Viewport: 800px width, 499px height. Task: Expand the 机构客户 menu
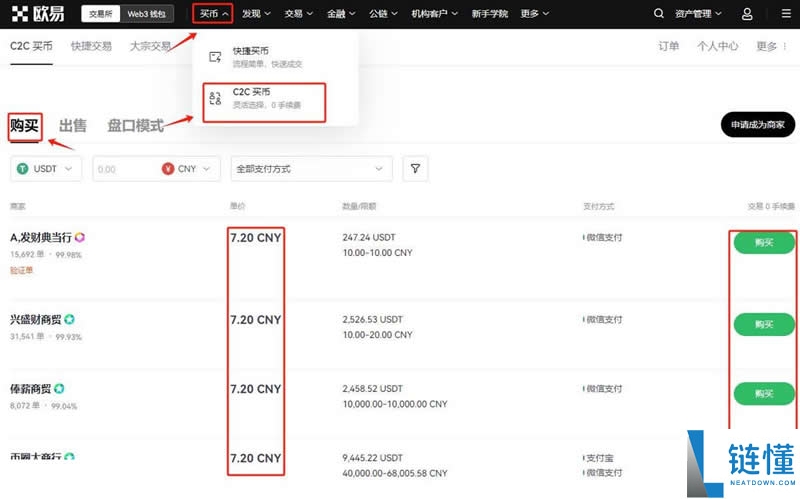435,14
